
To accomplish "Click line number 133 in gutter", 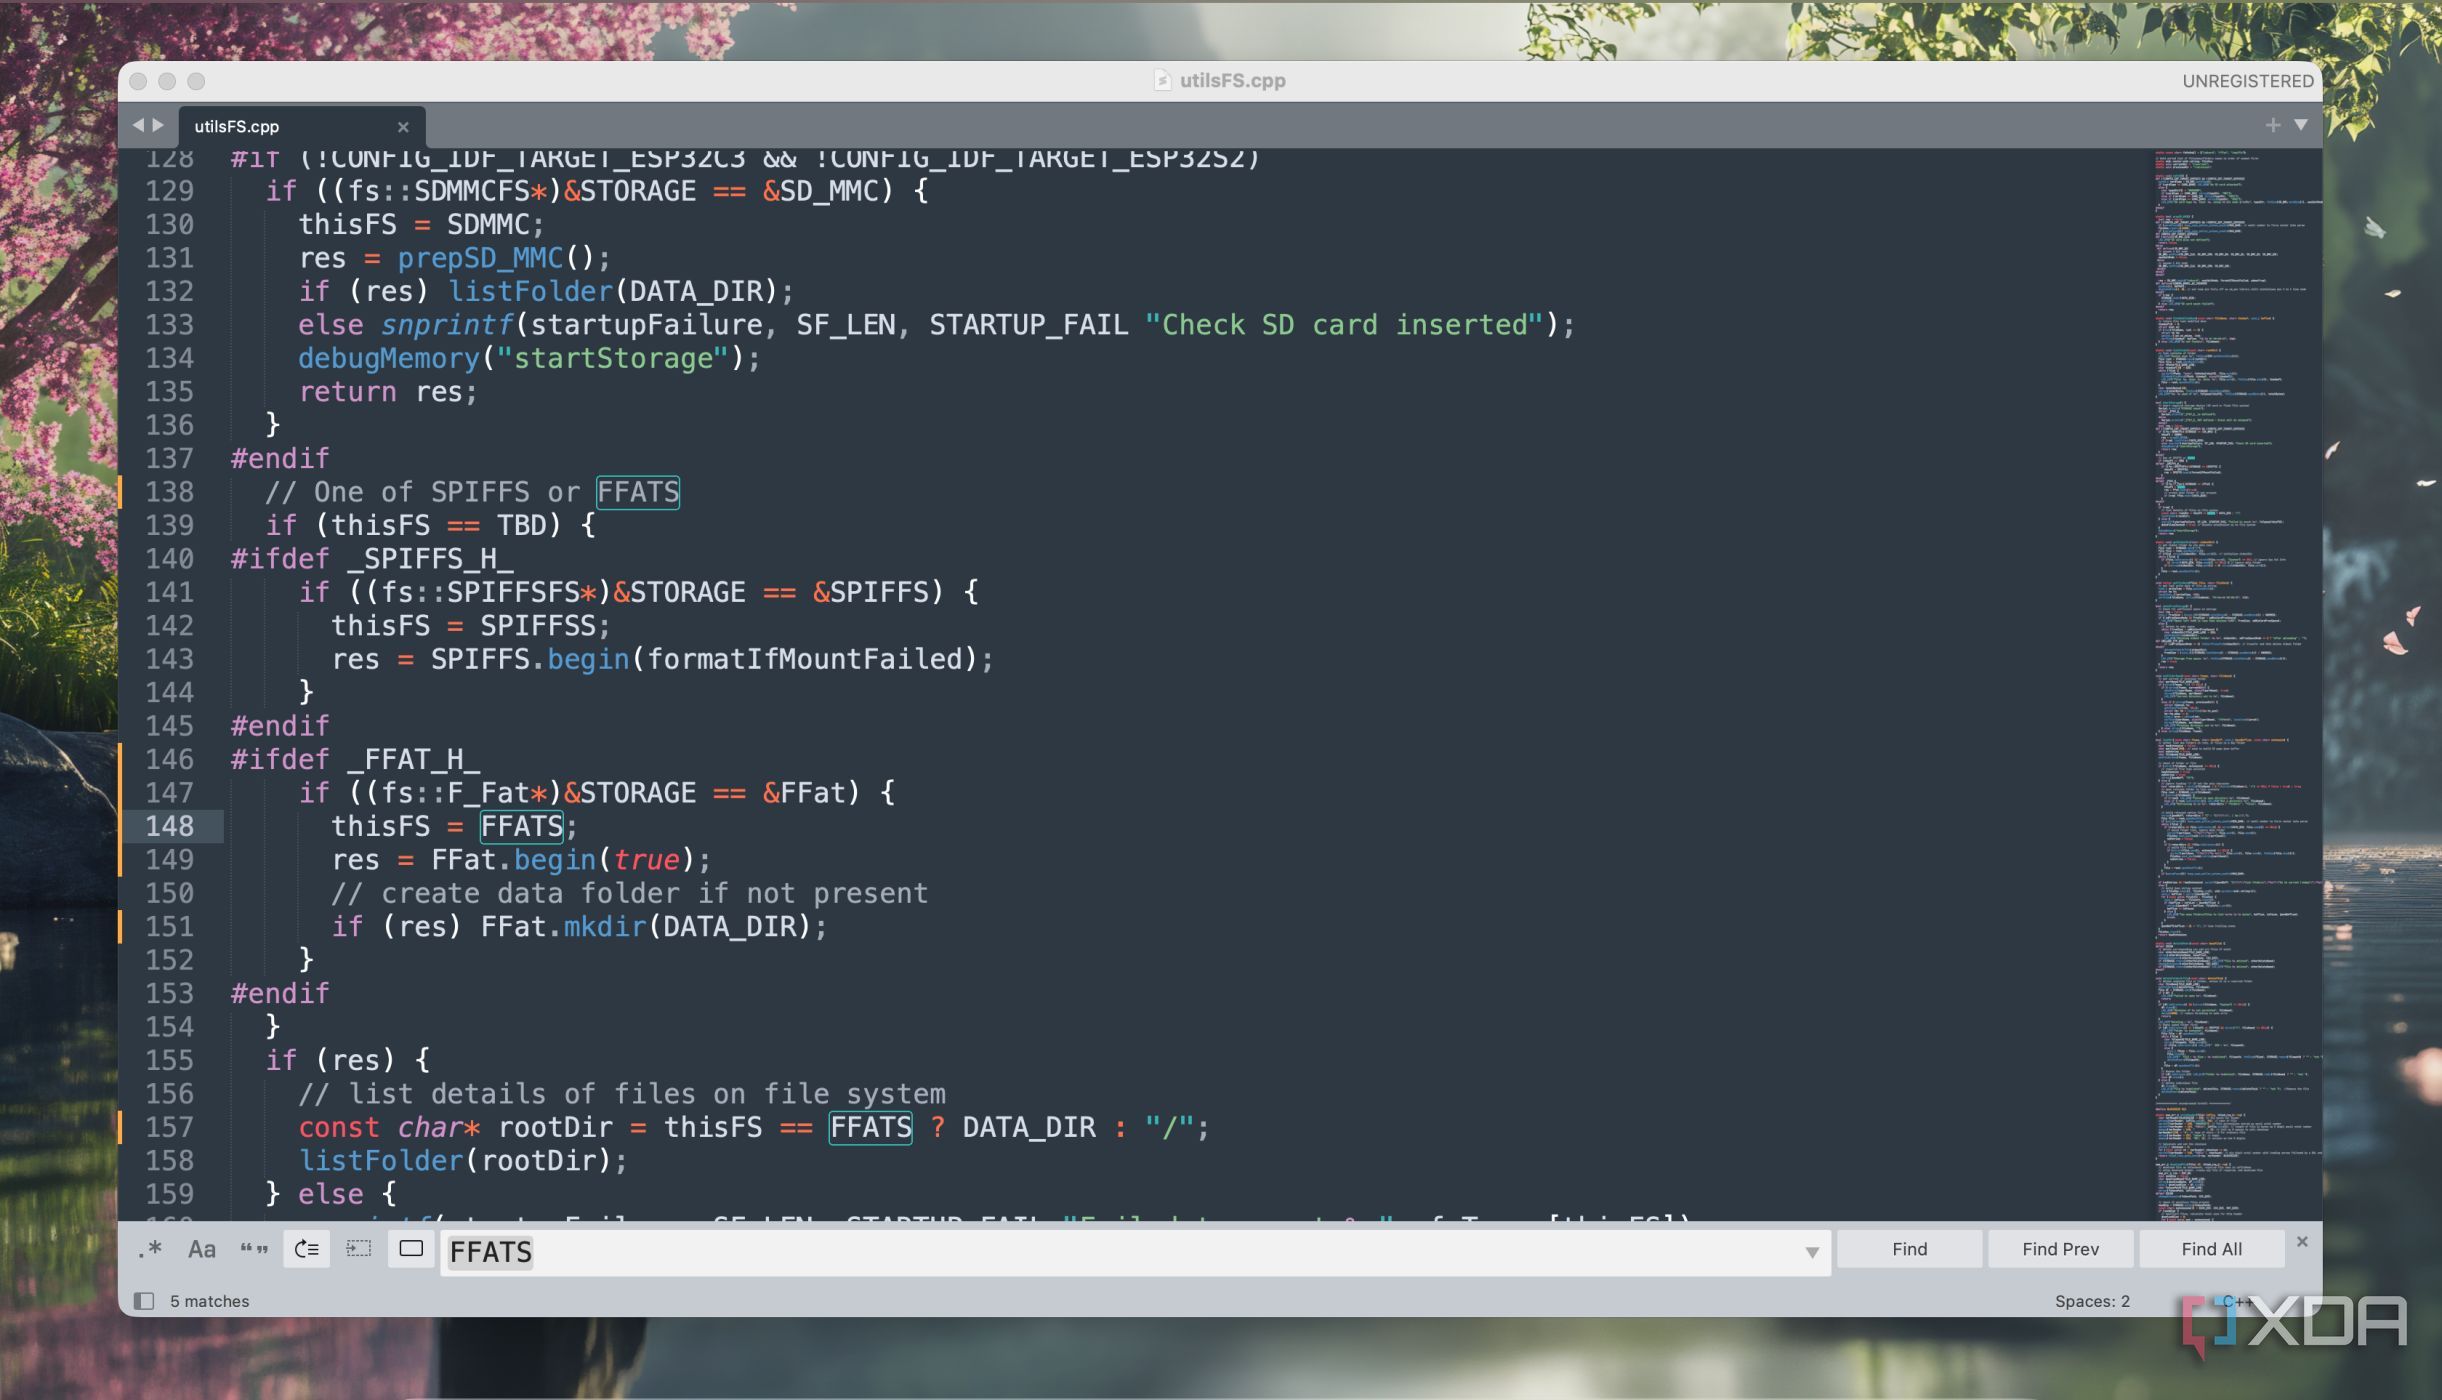I will click(169, 325).
